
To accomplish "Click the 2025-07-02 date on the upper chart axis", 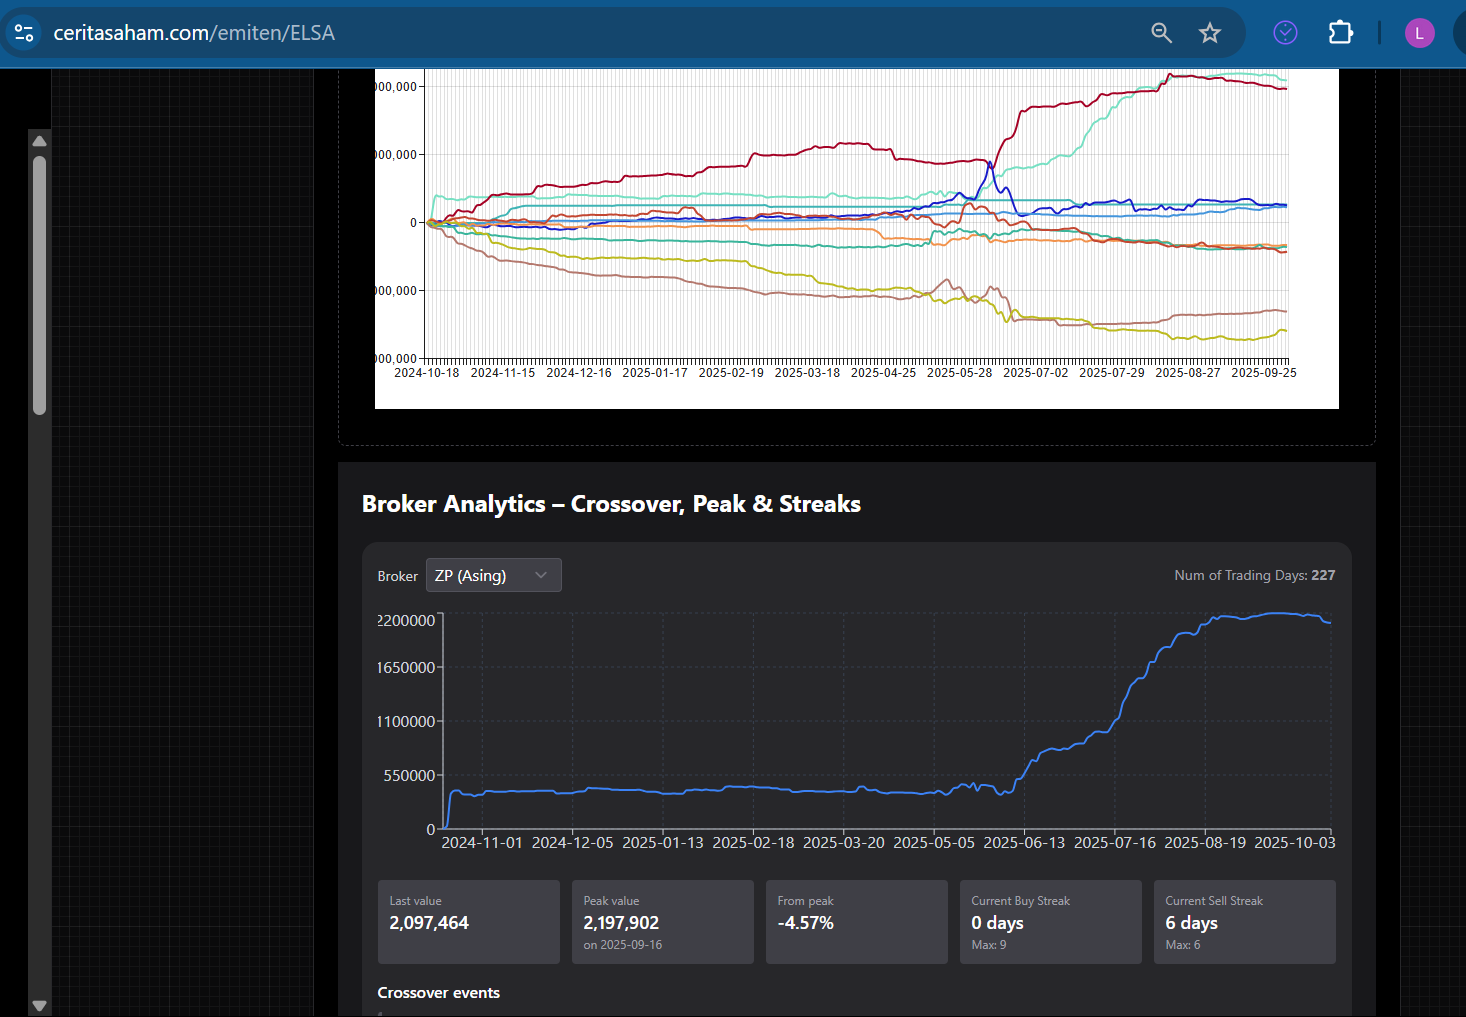I will 1035,373.
